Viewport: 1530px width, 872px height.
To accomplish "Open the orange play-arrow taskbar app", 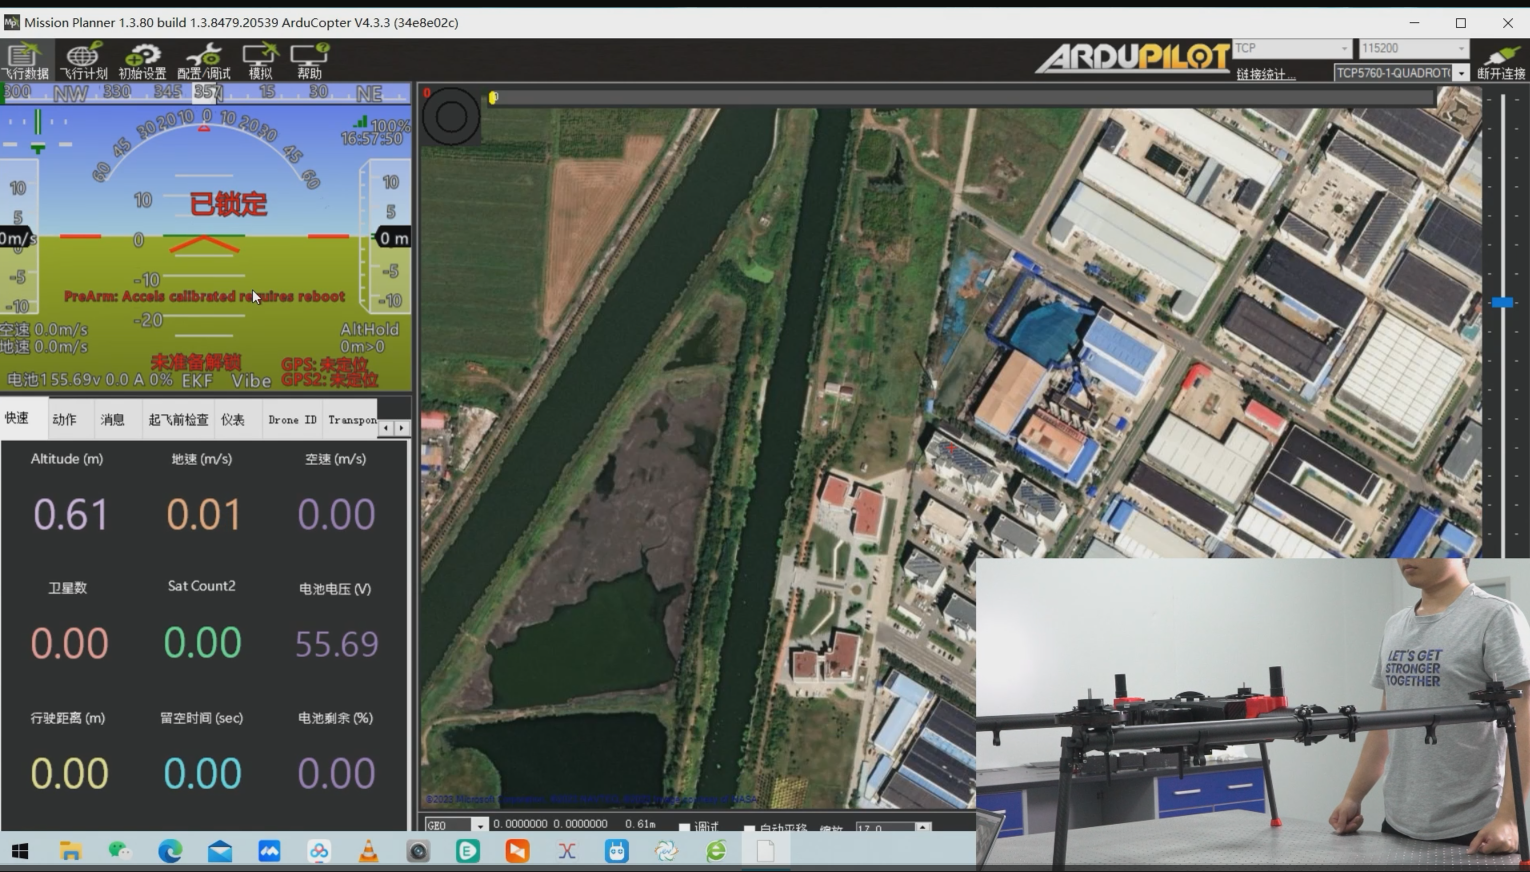I will click(517, 851).
